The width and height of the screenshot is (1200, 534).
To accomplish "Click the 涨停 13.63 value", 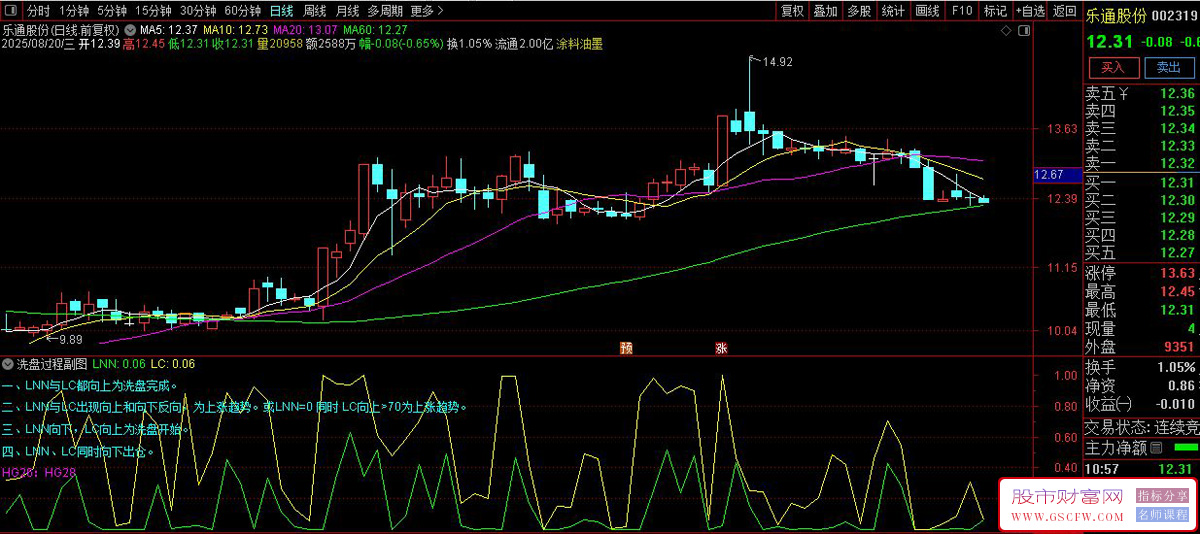I will 1177,273.
